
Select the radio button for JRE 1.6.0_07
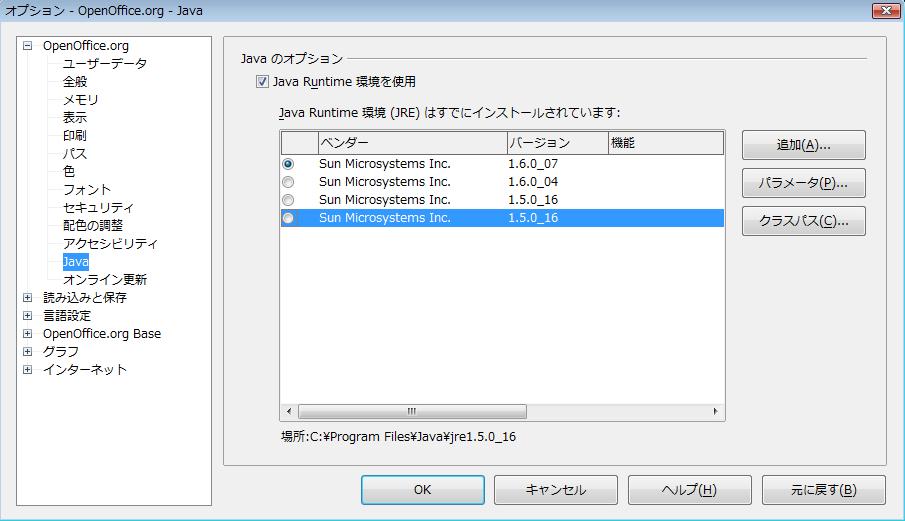289,164
